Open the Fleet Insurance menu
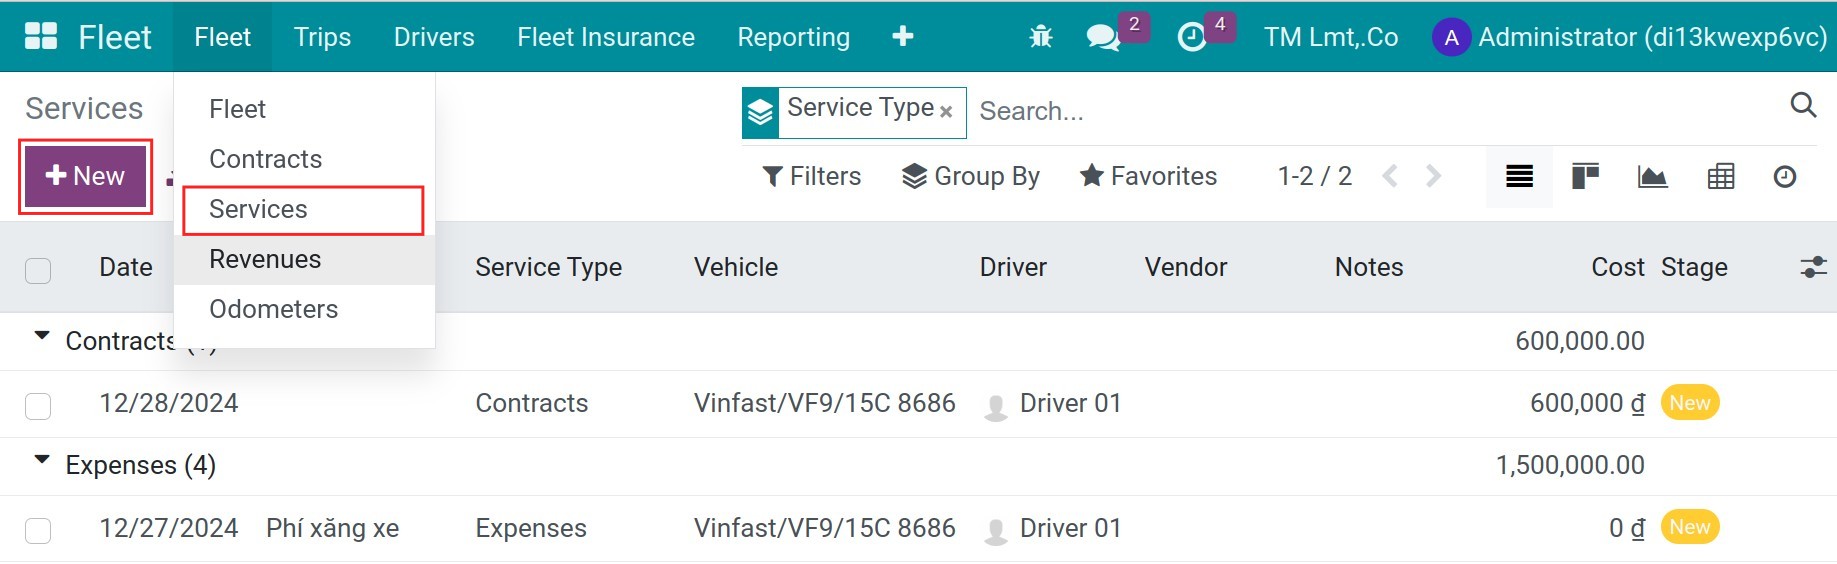1837x564 pixels. click(x=606, y=37)
